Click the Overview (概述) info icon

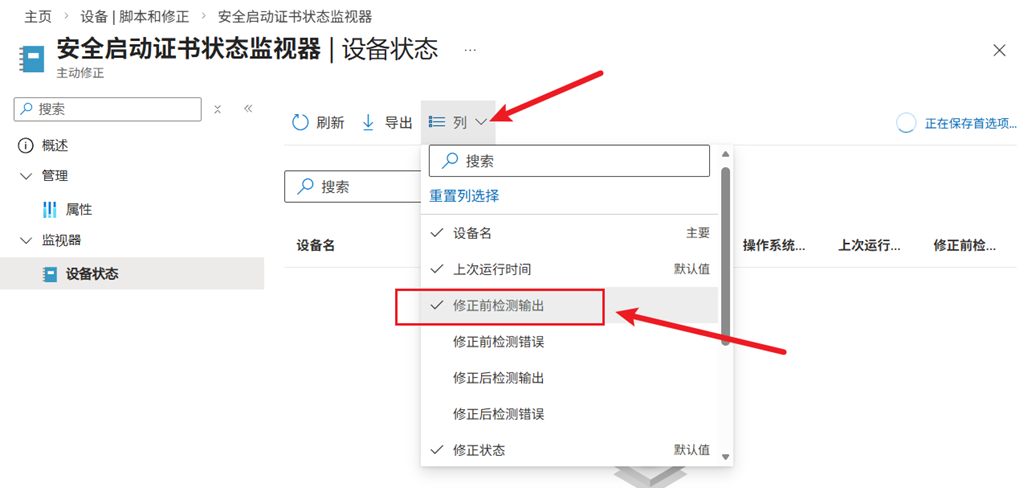[26, 145]
